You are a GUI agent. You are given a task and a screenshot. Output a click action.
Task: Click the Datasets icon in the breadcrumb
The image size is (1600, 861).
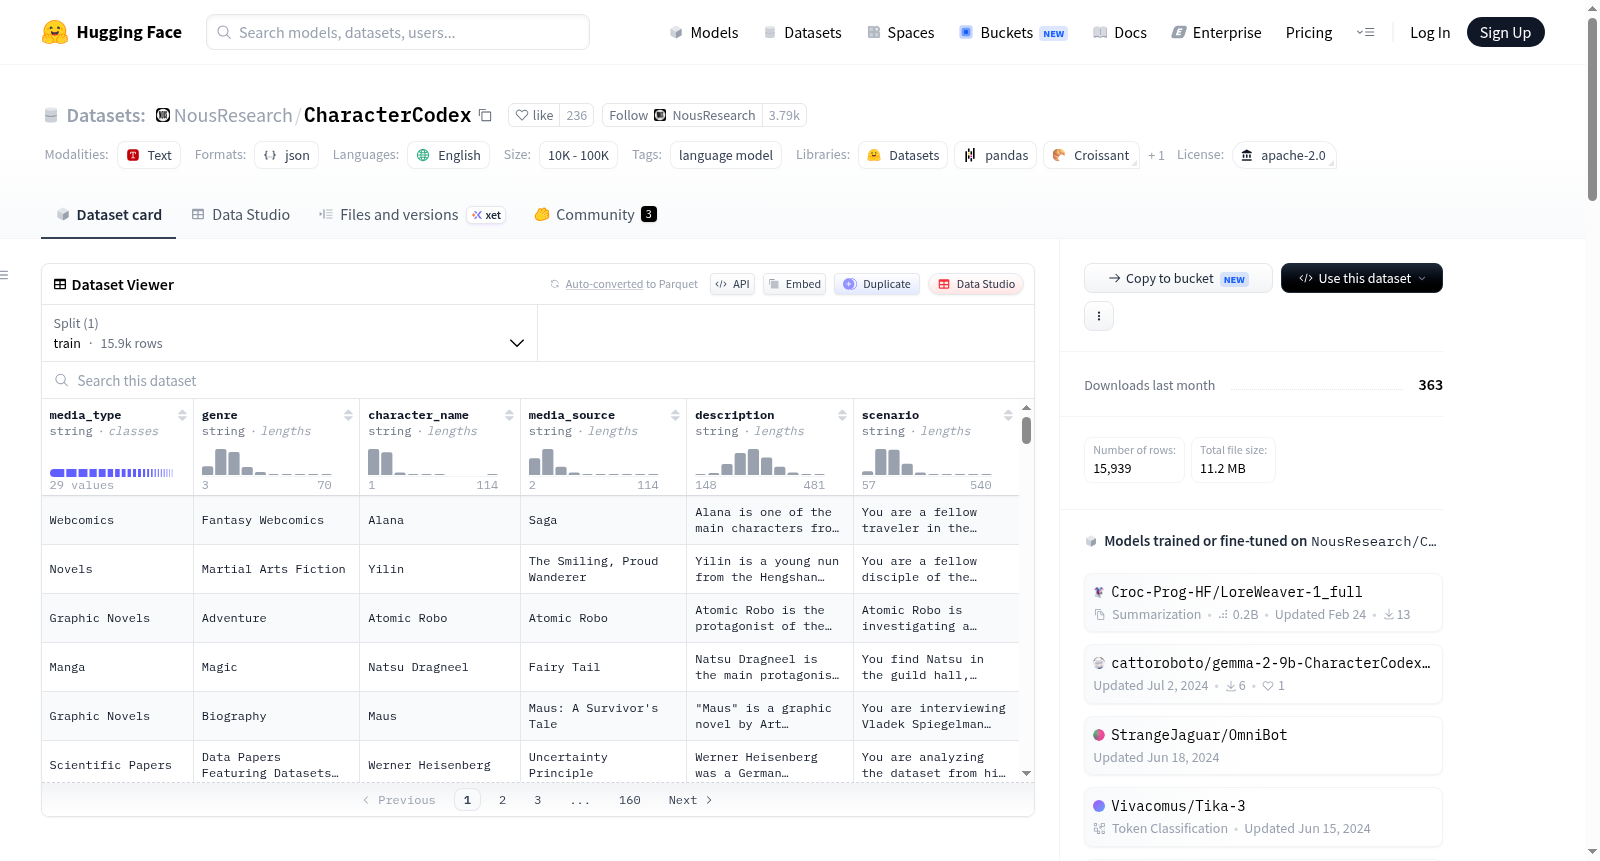click(x=51, y=116)
